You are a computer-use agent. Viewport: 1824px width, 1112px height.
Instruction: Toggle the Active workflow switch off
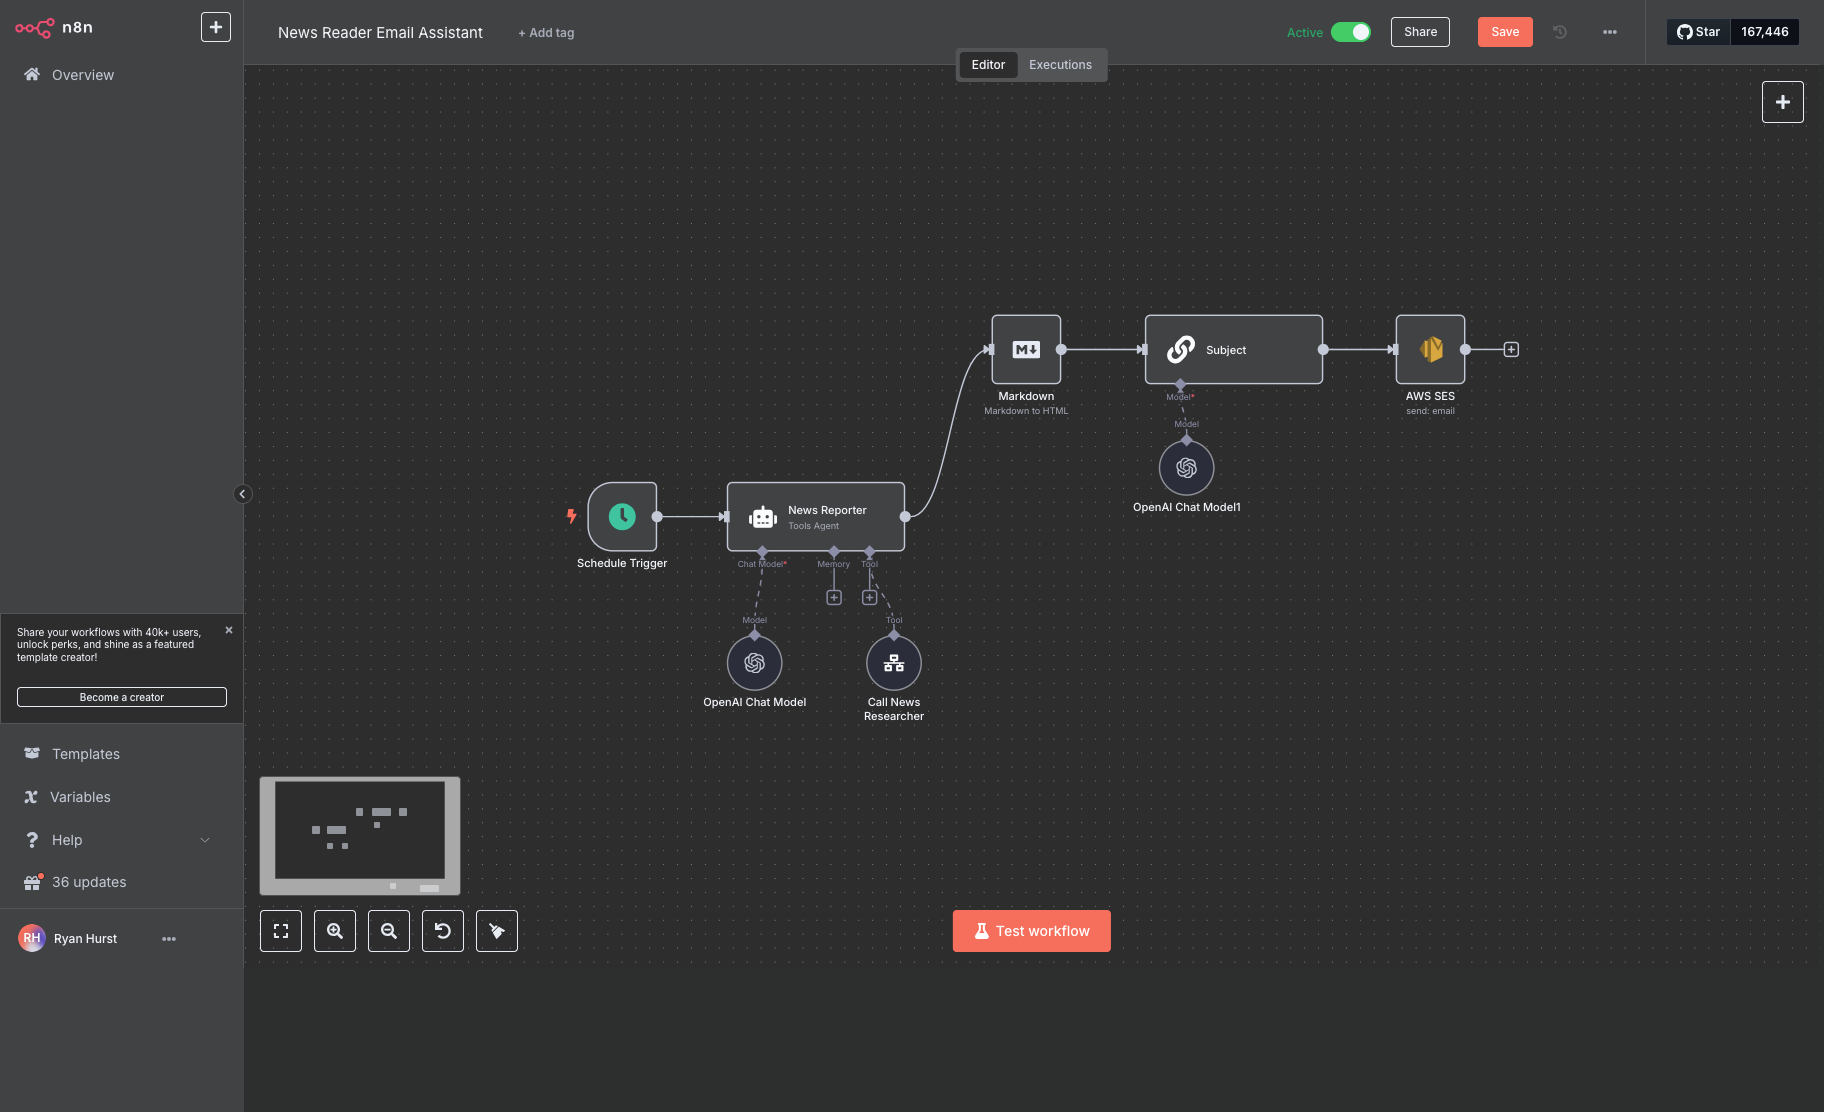point(1351,32)
